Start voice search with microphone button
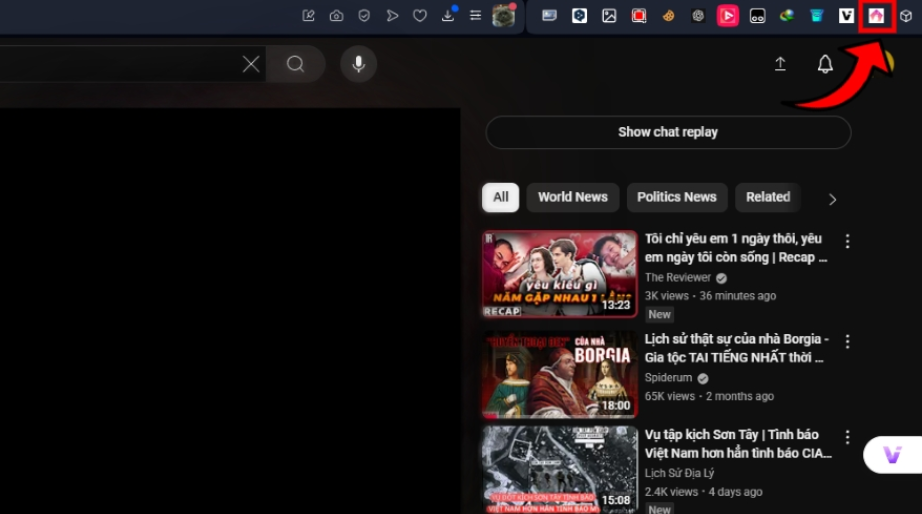Image resolution: width=922 pixels, height=514 pixels. pyautogui.click(x=358, y=64)
